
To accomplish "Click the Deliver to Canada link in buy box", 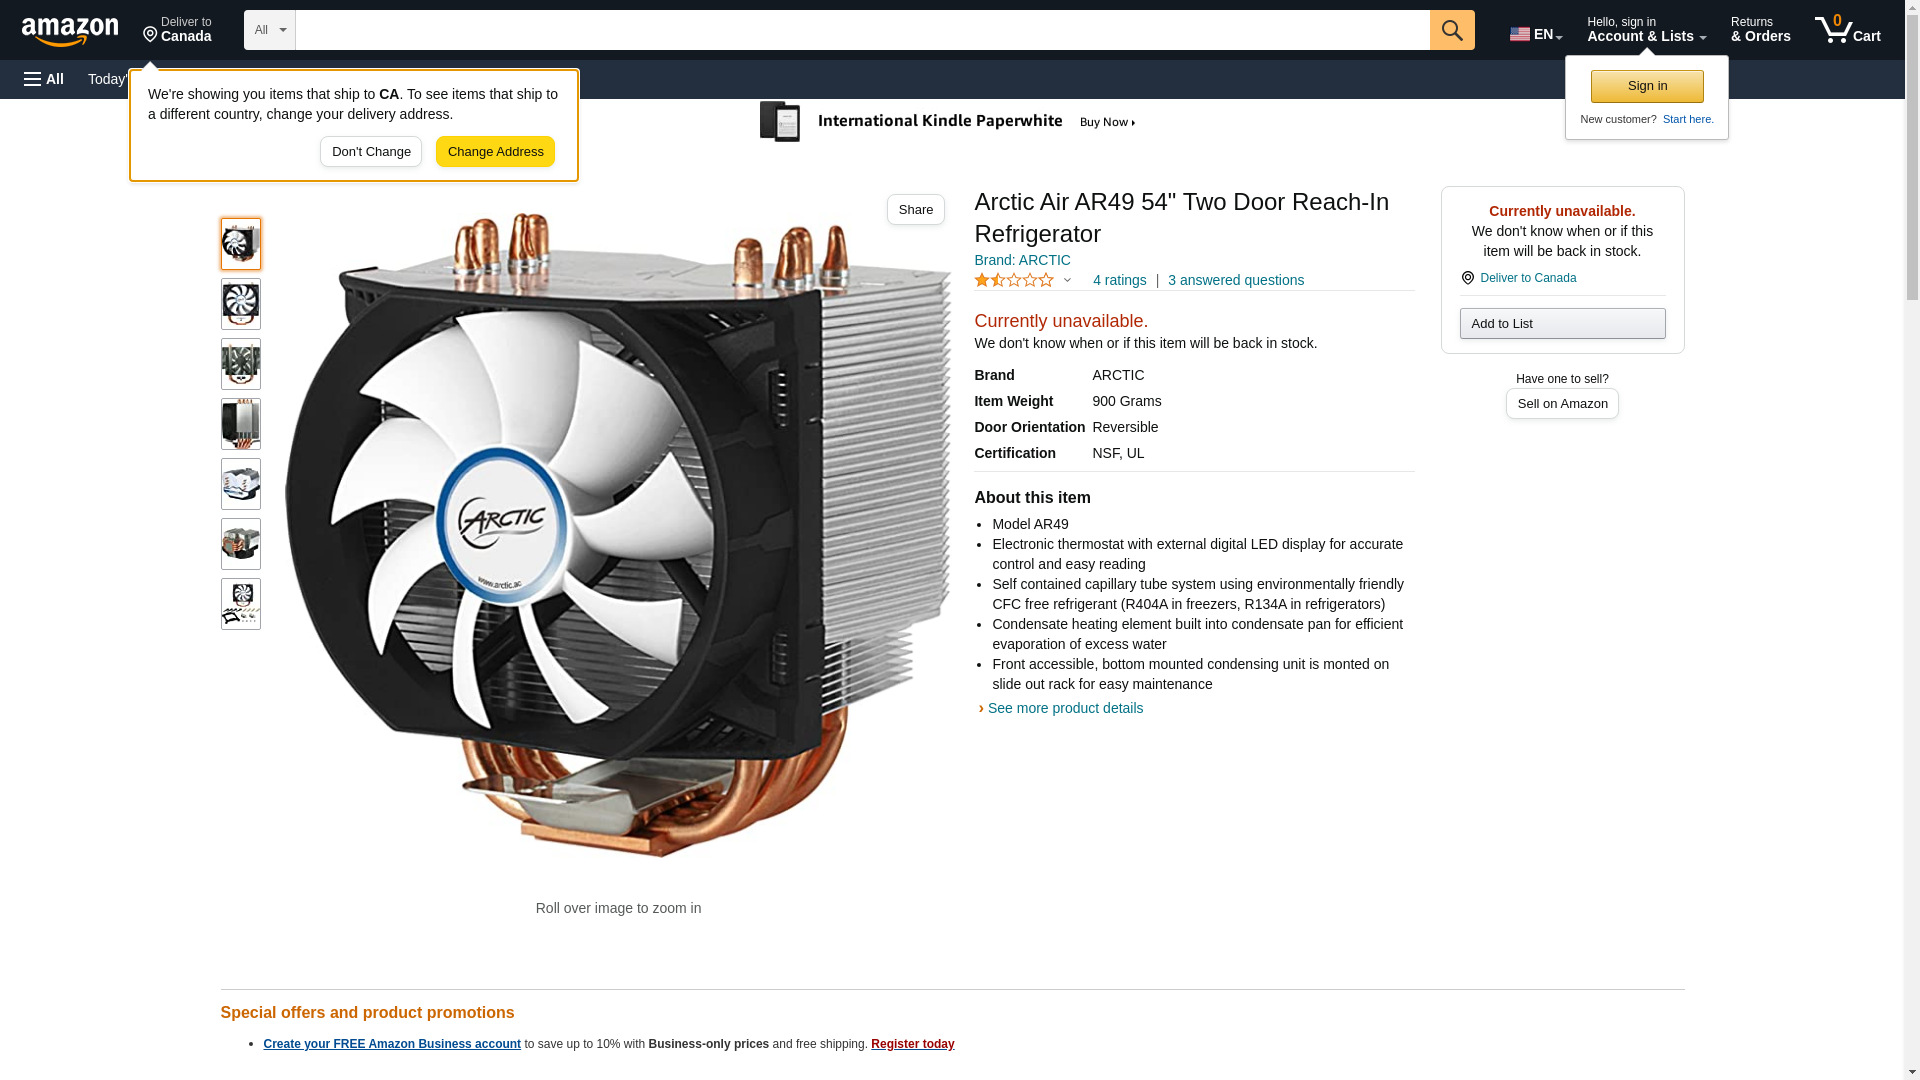I will coord(1527,278).
